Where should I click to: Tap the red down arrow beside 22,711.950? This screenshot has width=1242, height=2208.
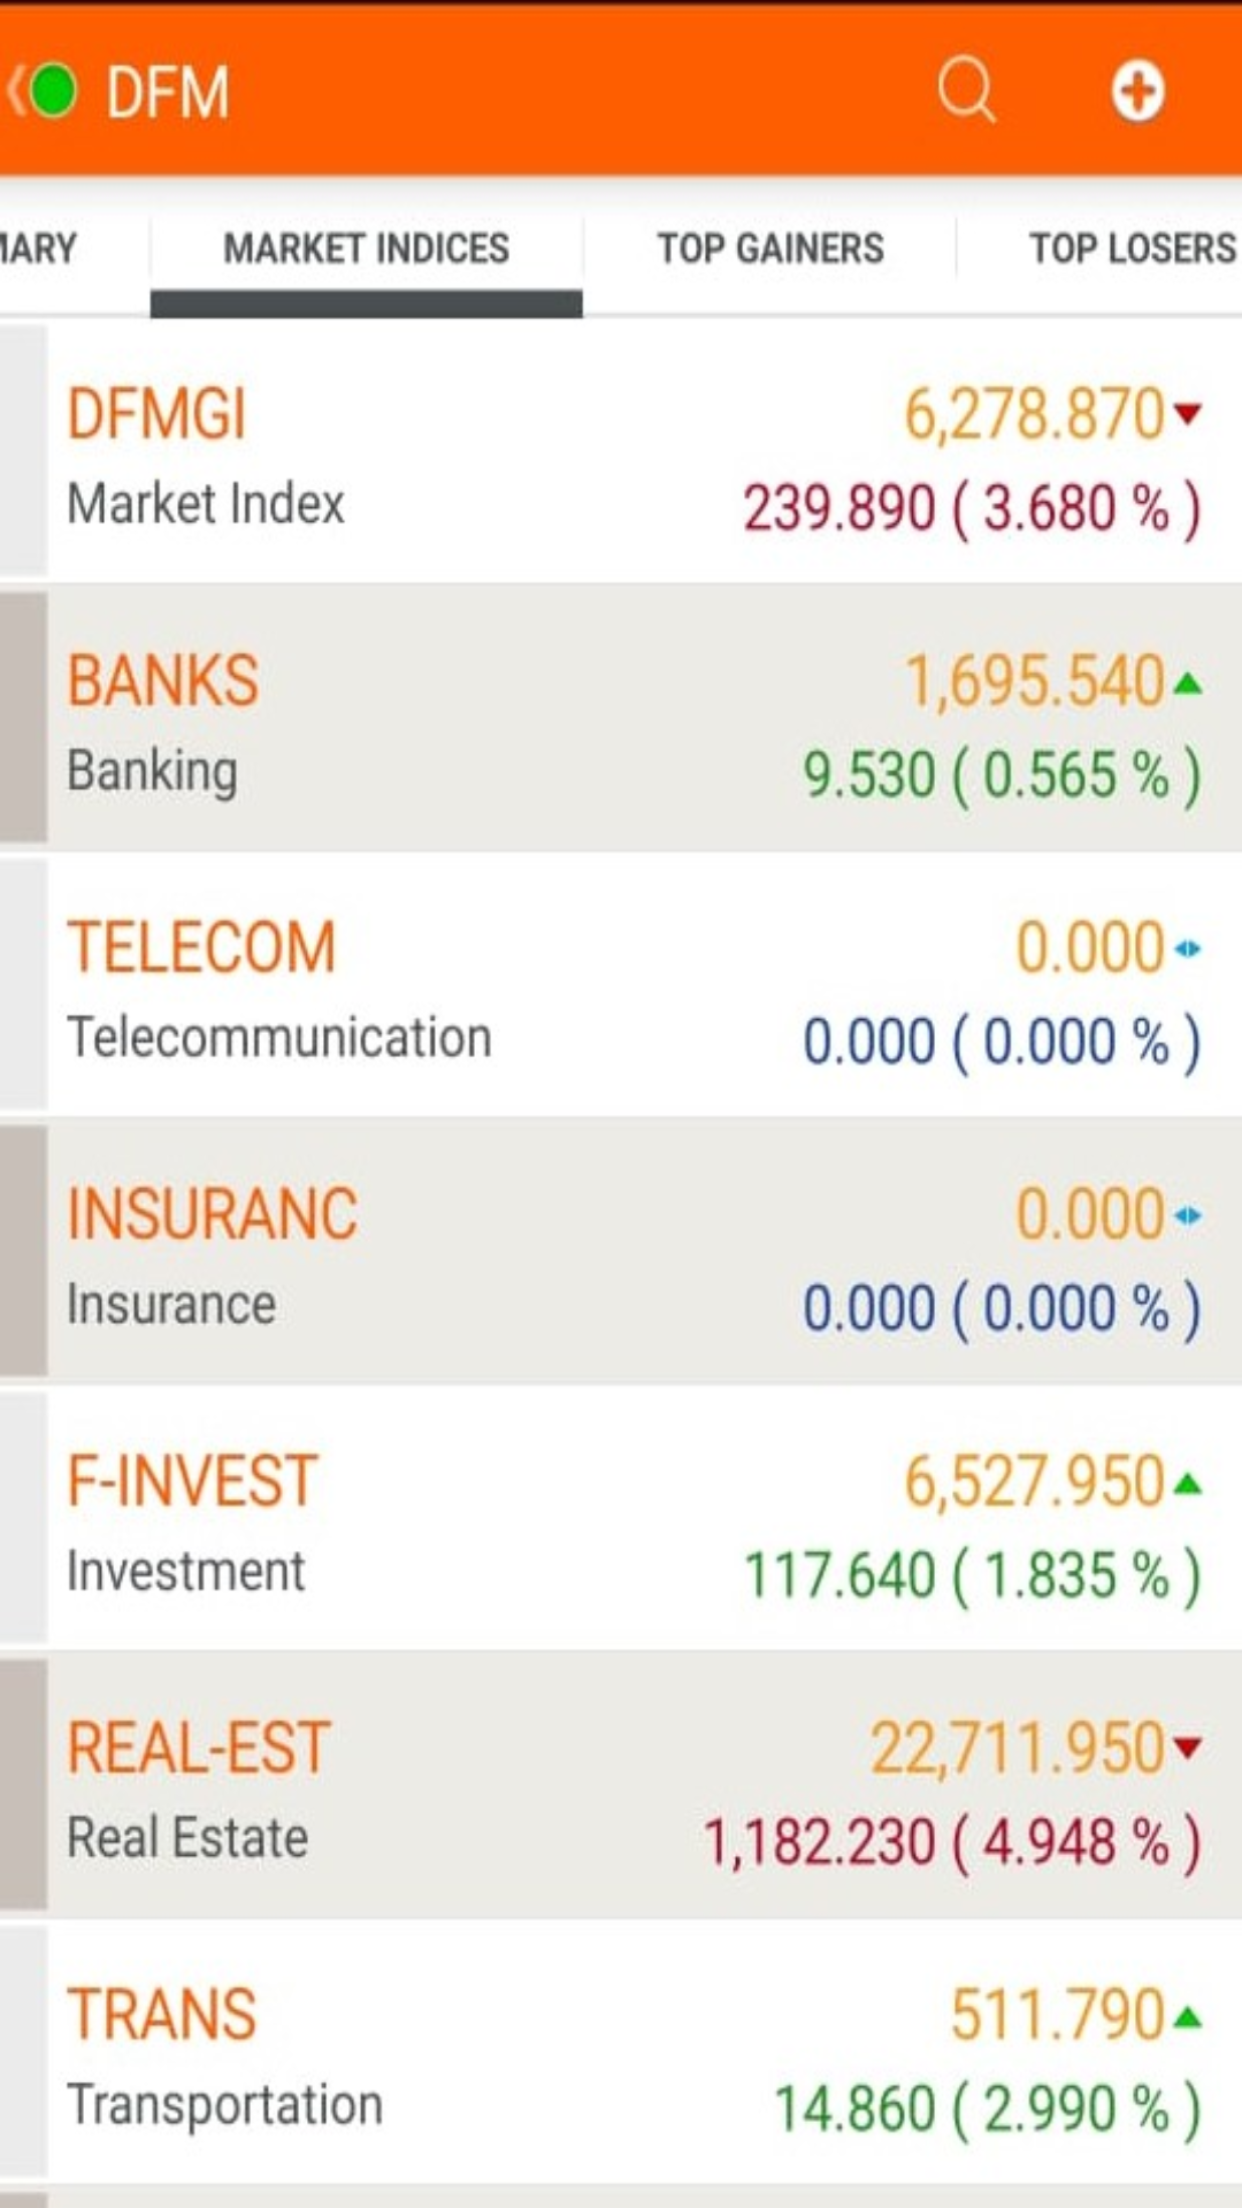click(x=1187, y=1747)
